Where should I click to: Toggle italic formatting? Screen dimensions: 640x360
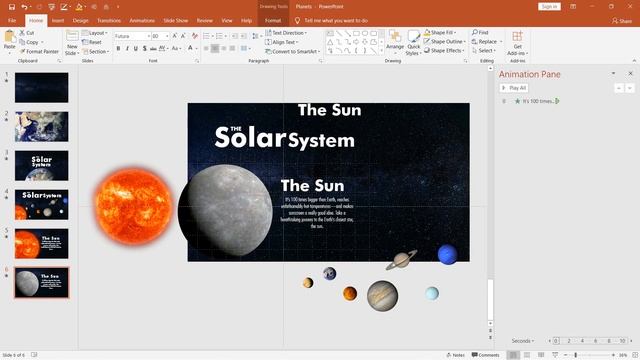[127, 49]
